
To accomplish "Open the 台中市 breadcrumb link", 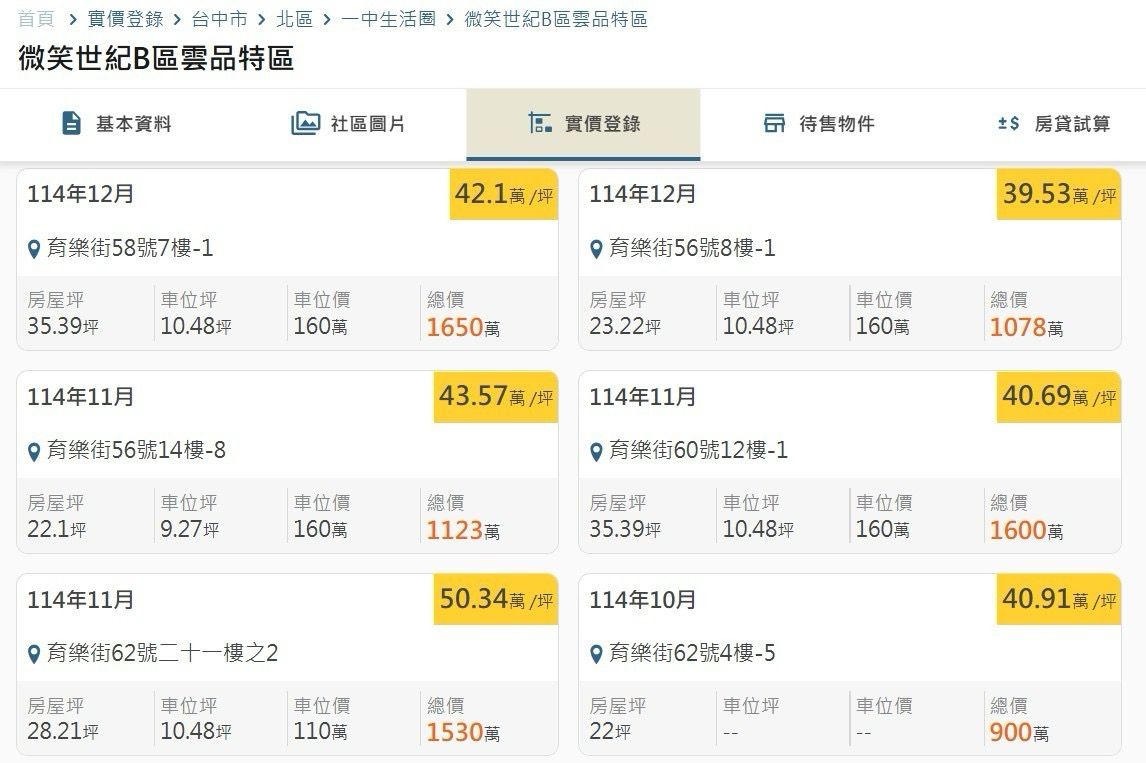I will [x=218, y=19].
